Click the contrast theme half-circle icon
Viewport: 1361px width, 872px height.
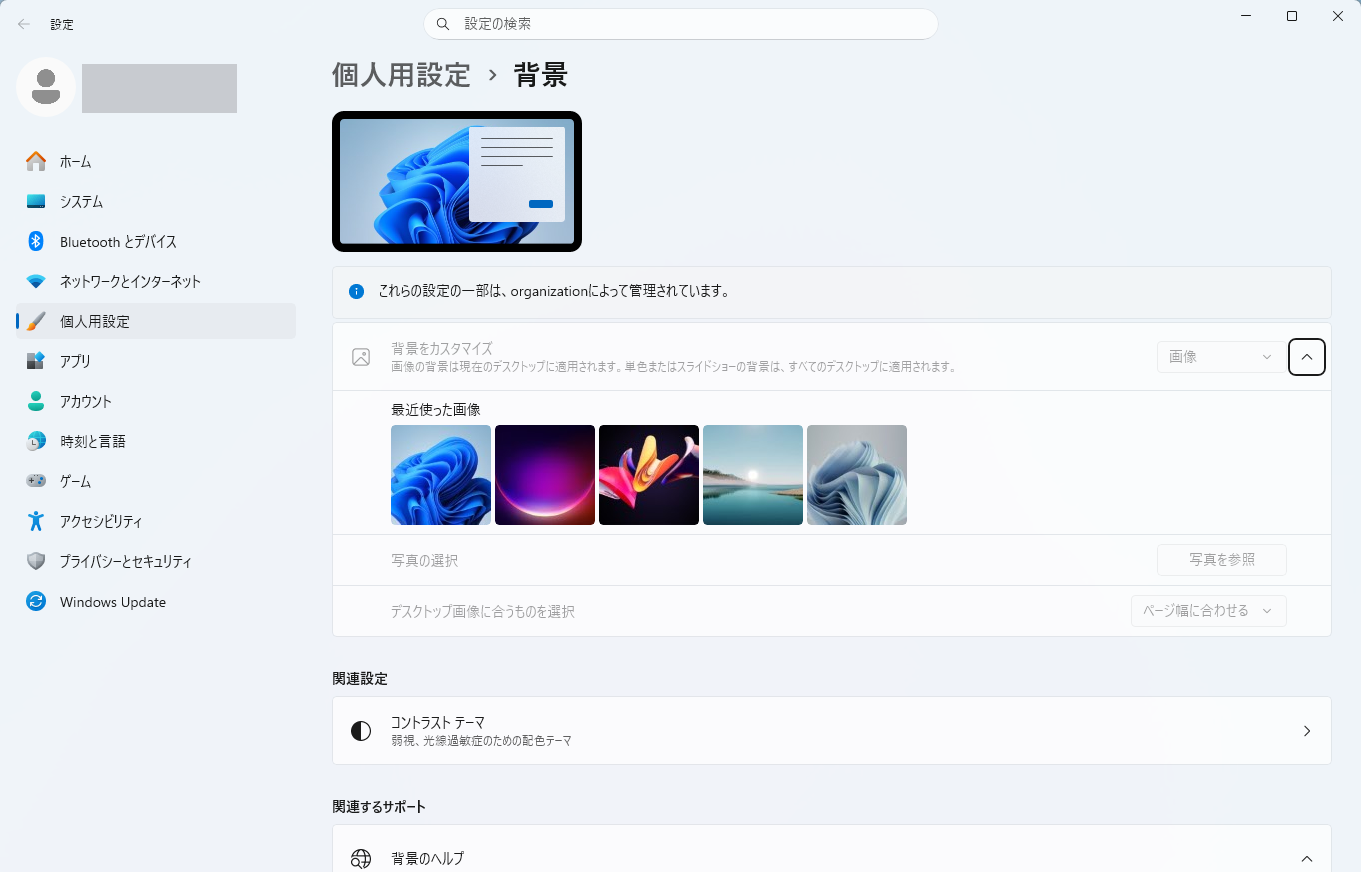[x=361, y=731]
